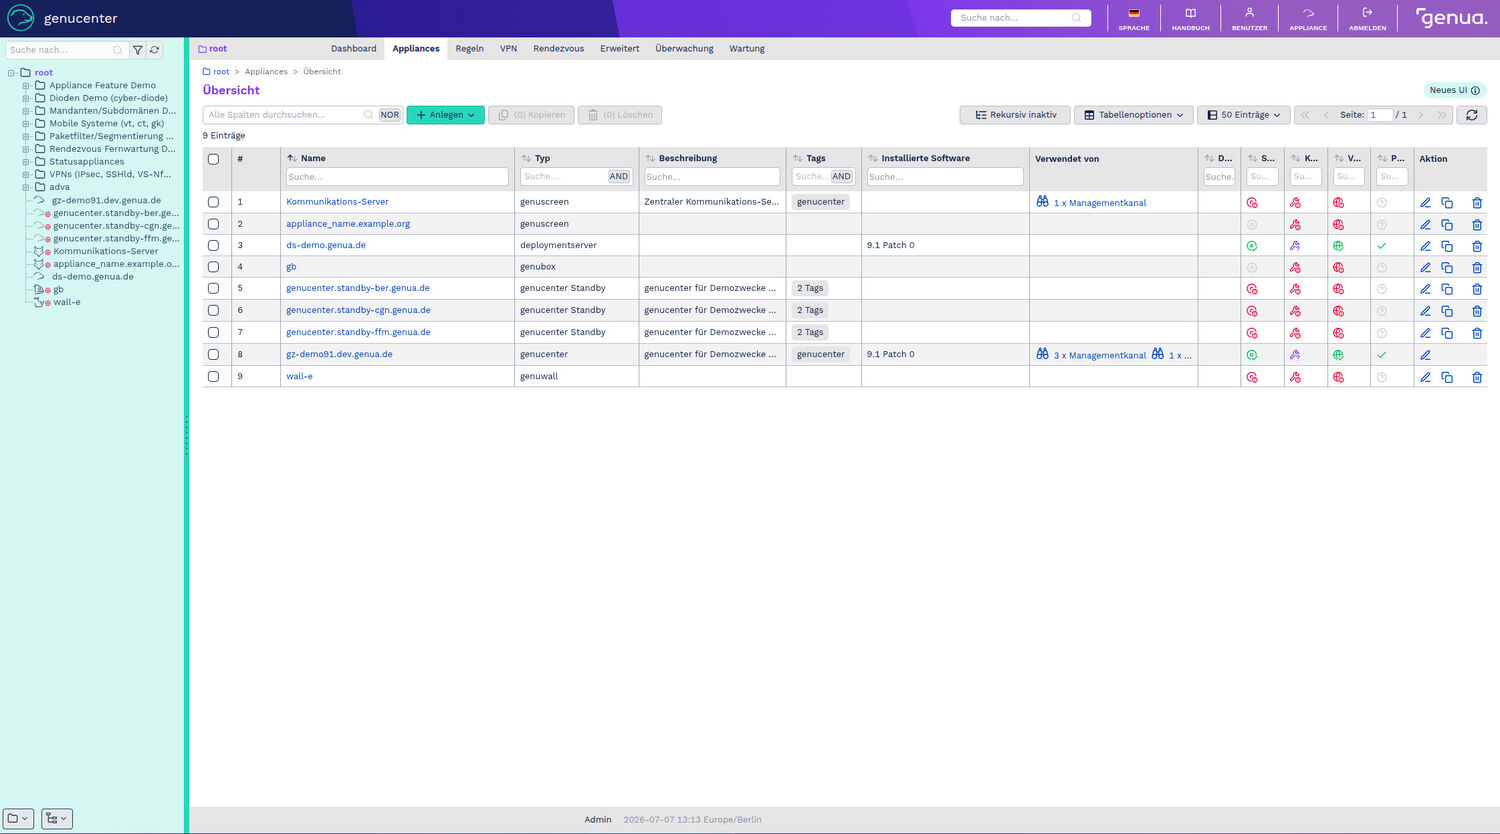Click the info icon next to Neues UI
This screenshot has width=1500, height=834.
(x=1475, y=90)
